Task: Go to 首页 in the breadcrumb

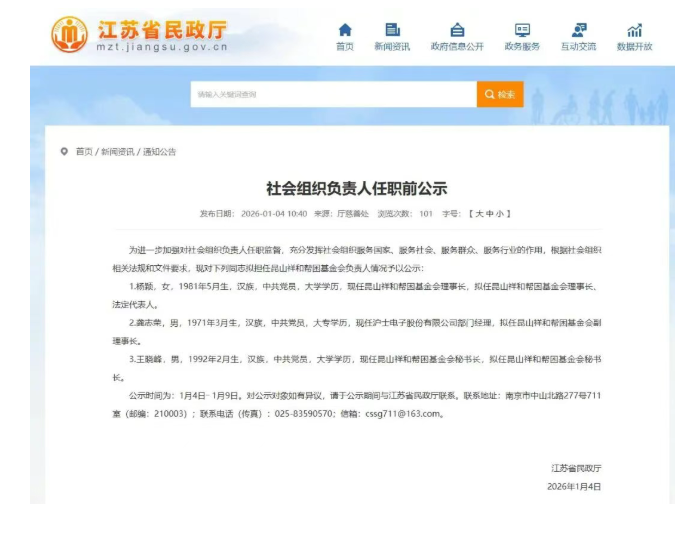Action: click(84, 152)
